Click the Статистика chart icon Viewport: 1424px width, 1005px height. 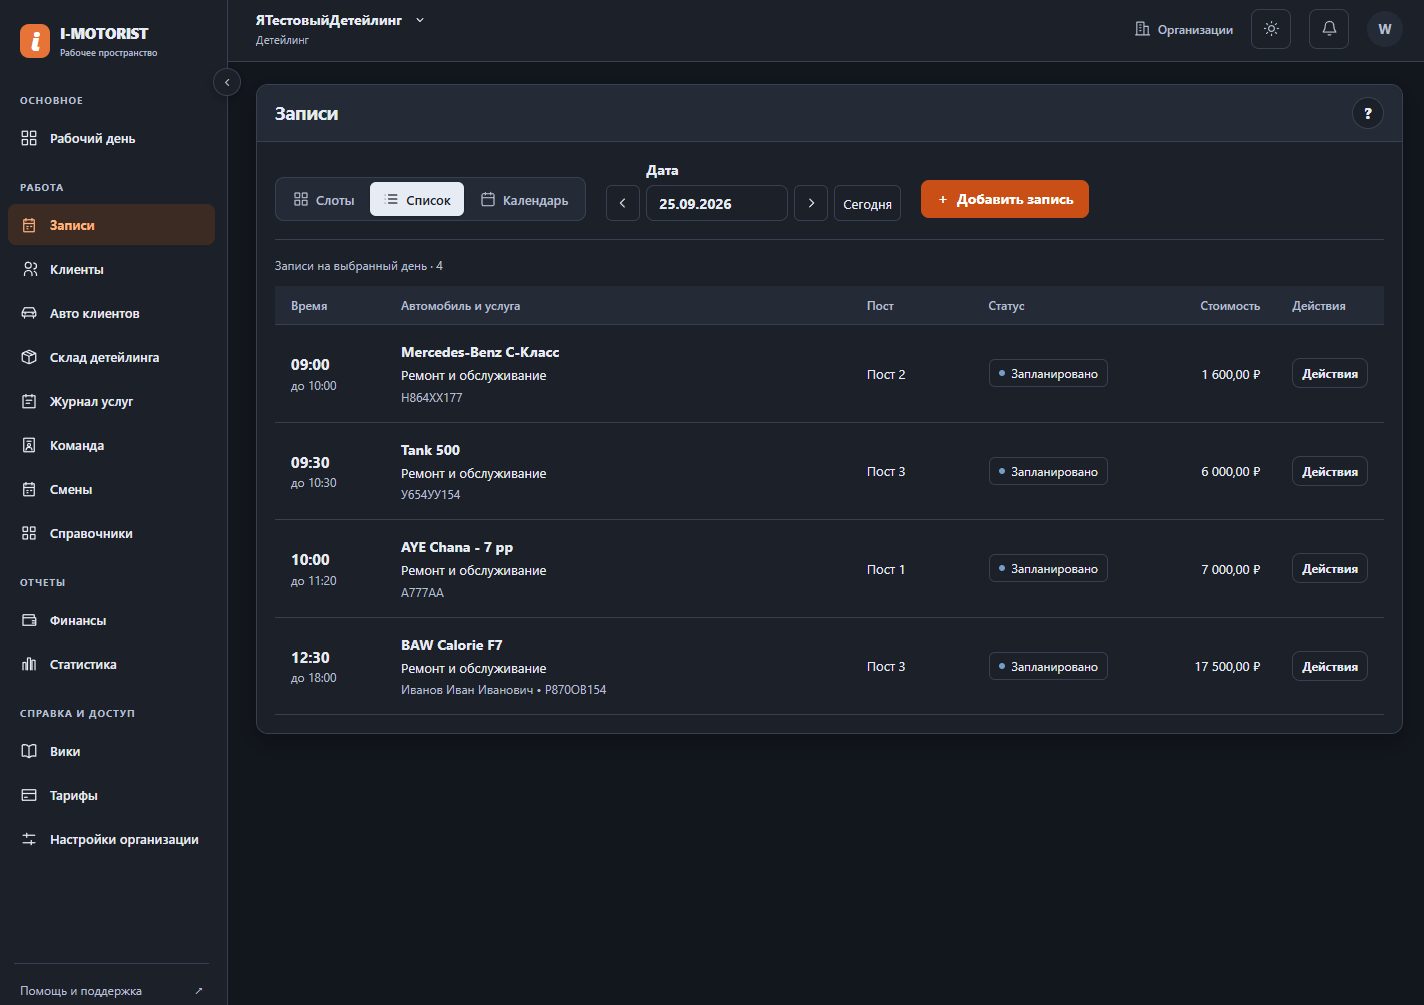tap(29, 664)
